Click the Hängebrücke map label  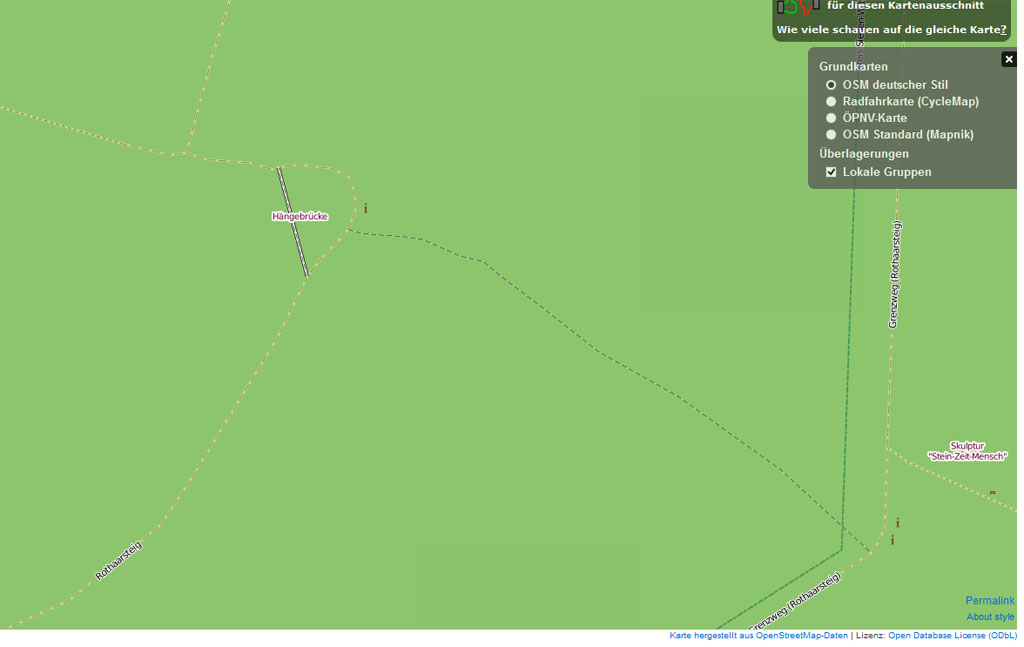tap(300, 216)
